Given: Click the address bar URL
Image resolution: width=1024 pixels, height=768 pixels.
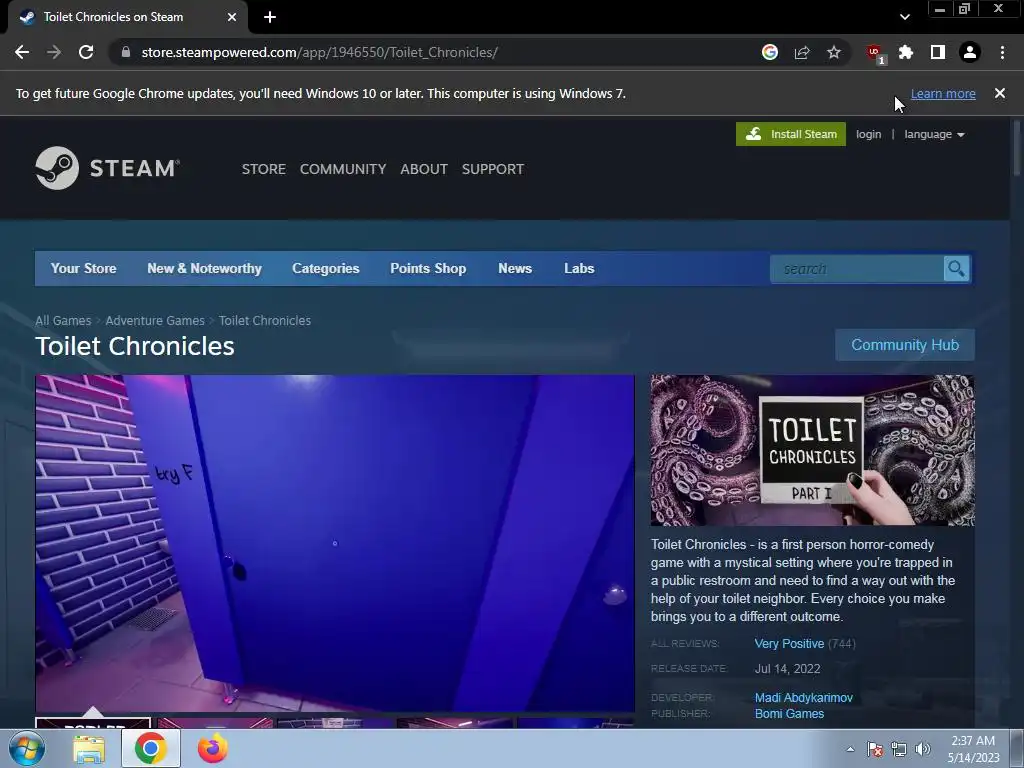Looking at the screenshot, I should (319, 52).
